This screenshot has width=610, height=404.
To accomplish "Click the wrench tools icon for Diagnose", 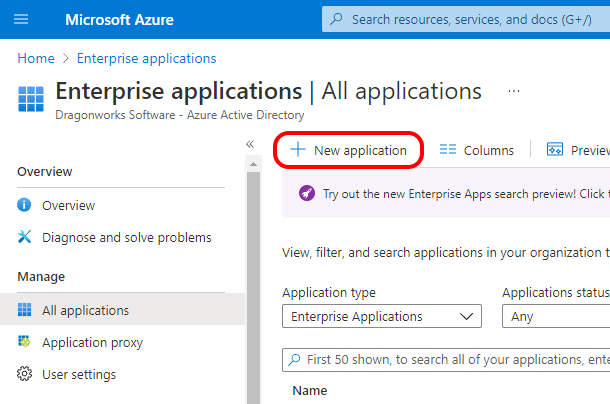I will (24, 236).
